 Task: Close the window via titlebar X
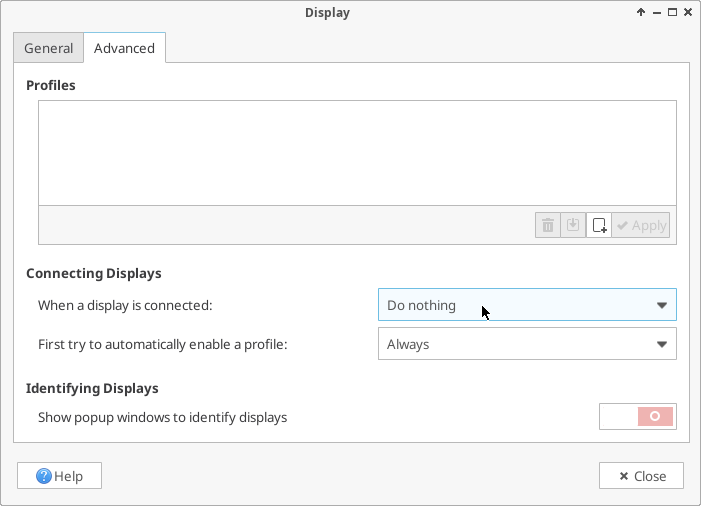(x=688, y=12)
